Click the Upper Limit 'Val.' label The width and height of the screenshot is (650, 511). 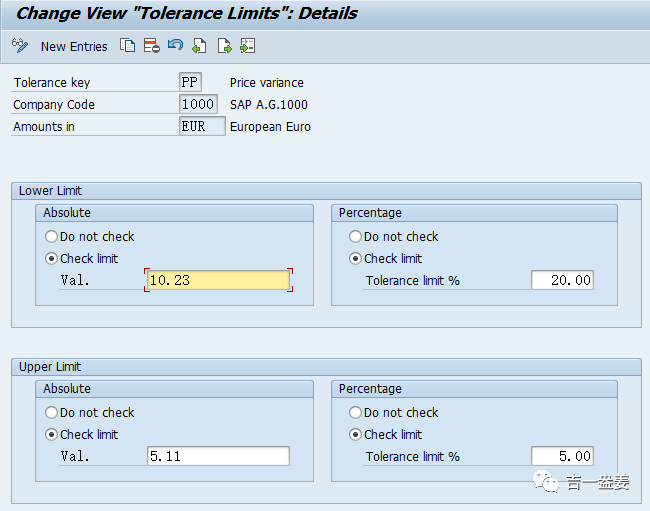pyautogui.click(x=75, y=457)
